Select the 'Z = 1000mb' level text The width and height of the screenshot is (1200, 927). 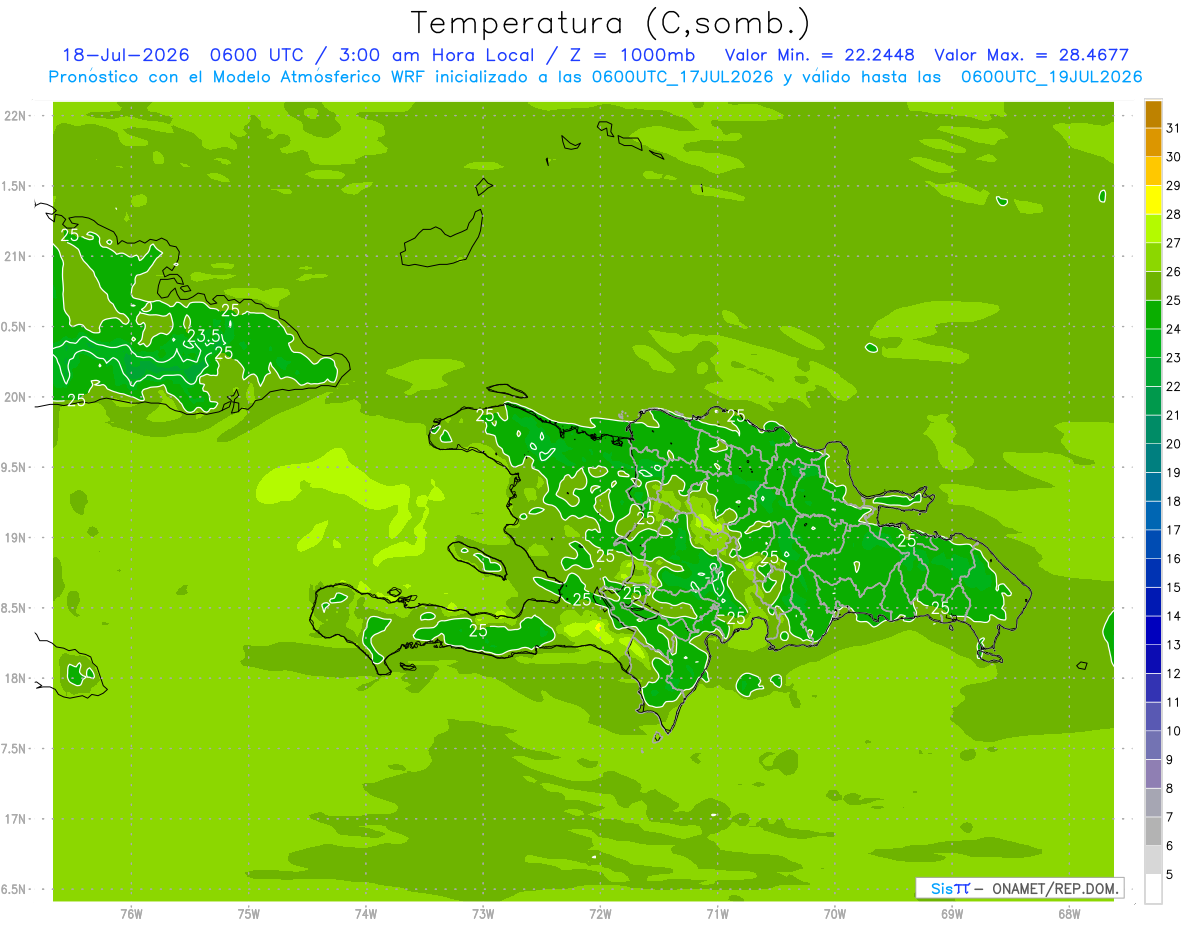tap(632, 56)
